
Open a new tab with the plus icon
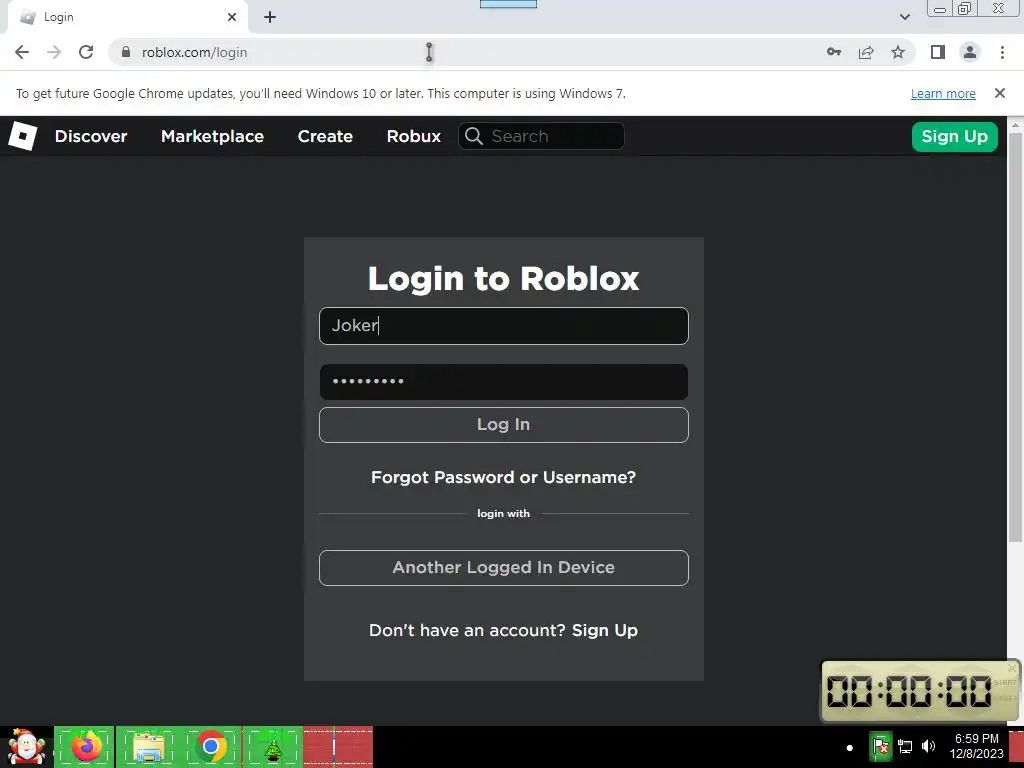click(270, 17)
